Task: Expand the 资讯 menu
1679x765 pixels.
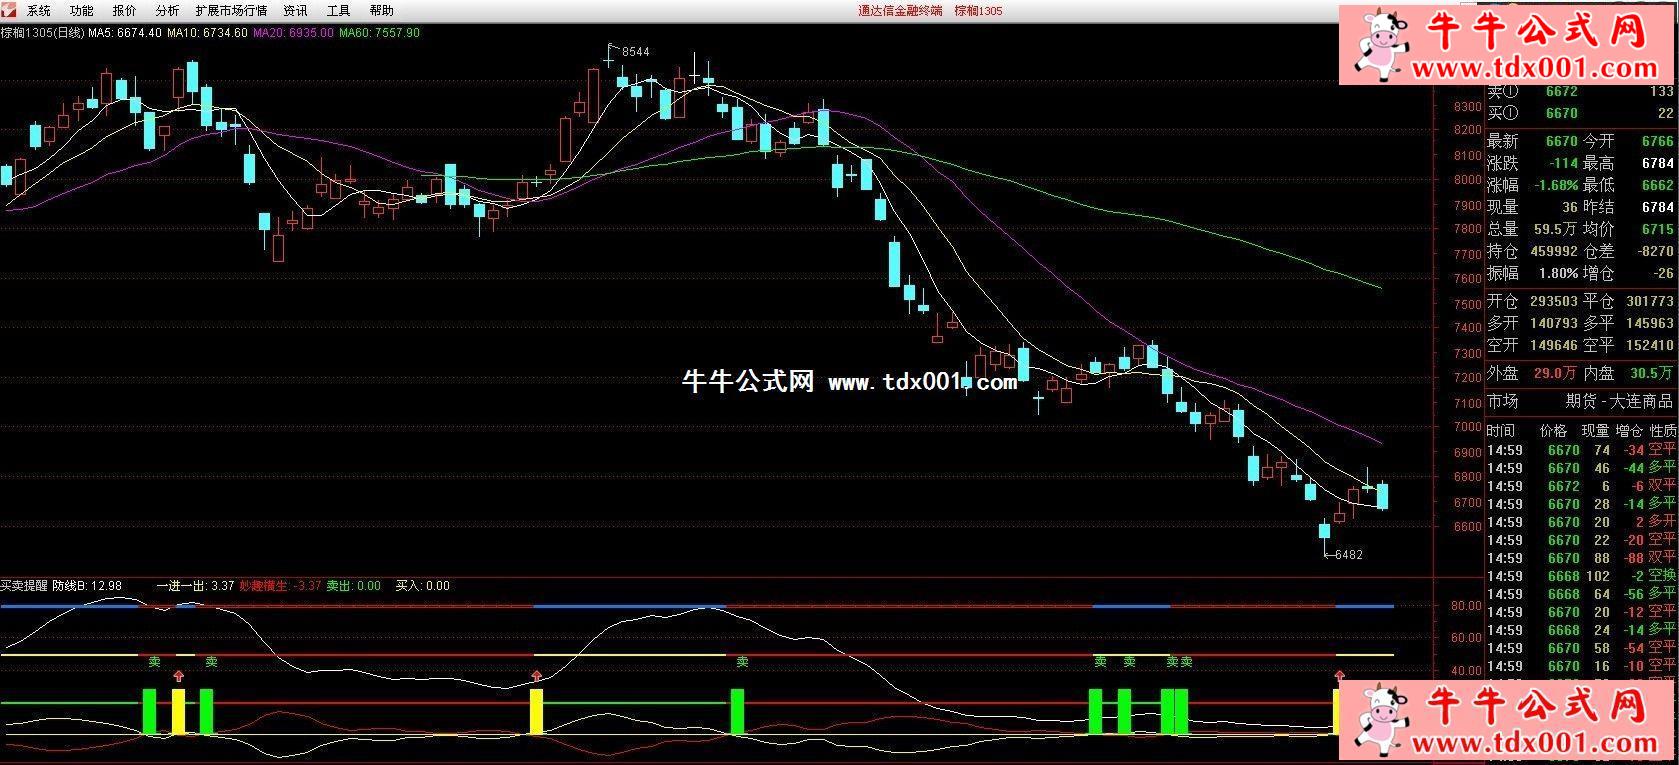Action: pos(295,11)
